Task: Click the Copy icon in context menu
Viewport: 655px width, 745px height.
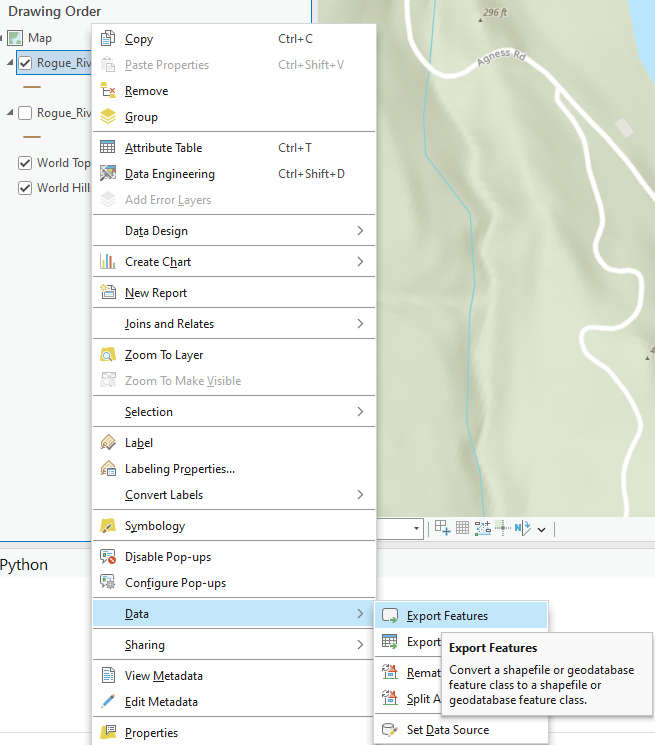Action: coord(108,39)
